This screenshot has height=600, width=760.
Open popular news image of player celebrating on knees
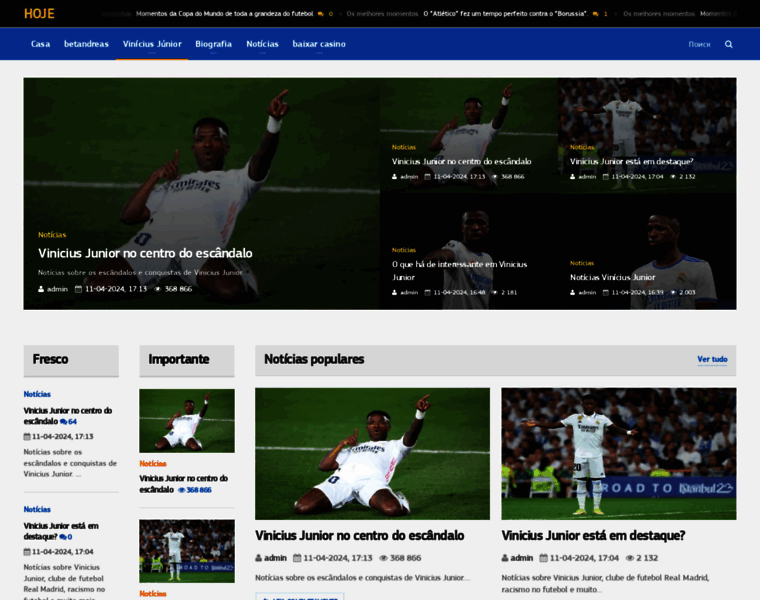click(372, 454)
